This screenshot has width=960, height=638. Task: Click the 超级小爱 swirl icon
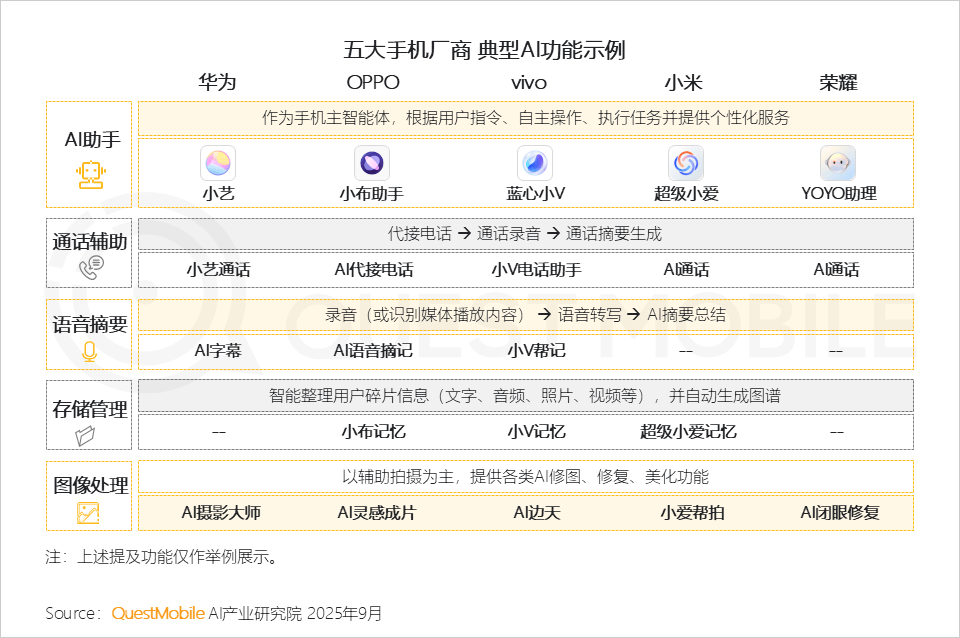[686, 163]
